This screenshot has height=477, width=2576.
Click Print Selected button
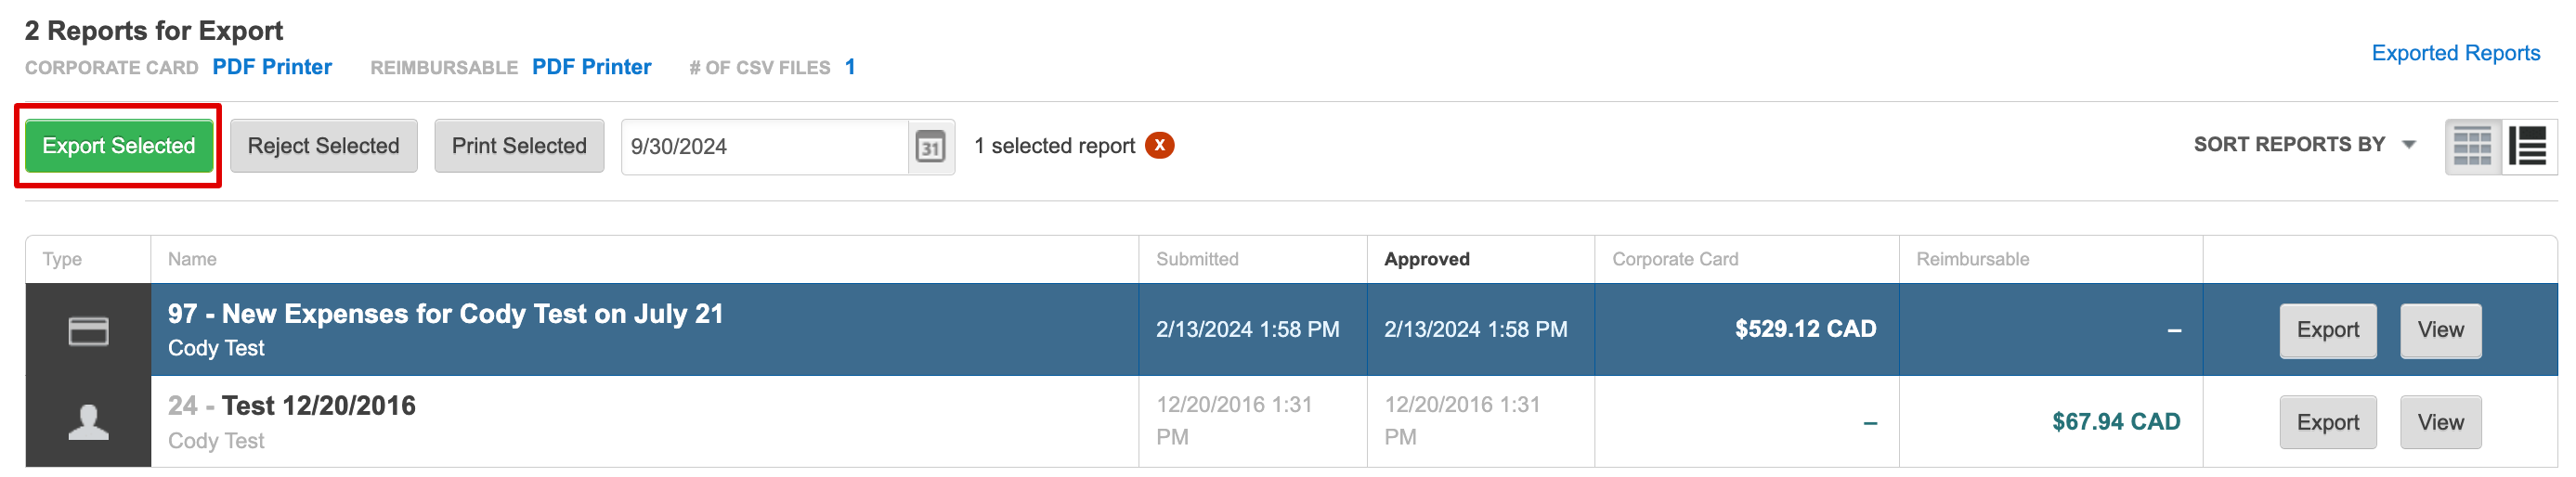click(x=519, y=146)
